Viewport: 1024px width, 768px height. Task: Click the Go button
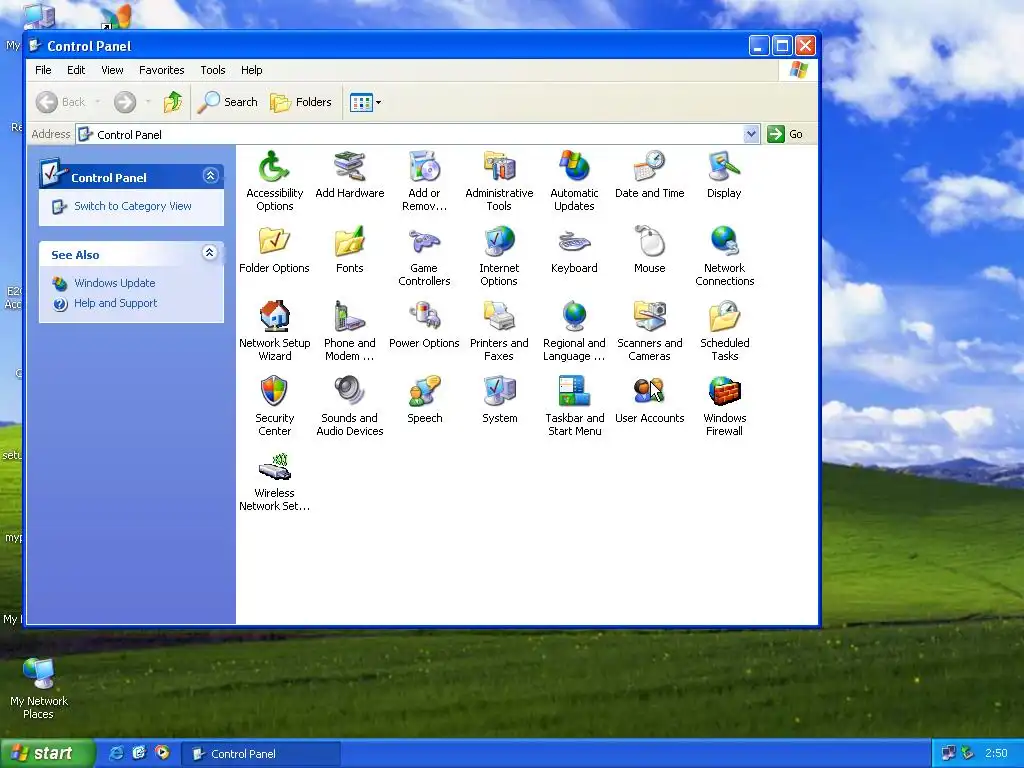[786, 134]
